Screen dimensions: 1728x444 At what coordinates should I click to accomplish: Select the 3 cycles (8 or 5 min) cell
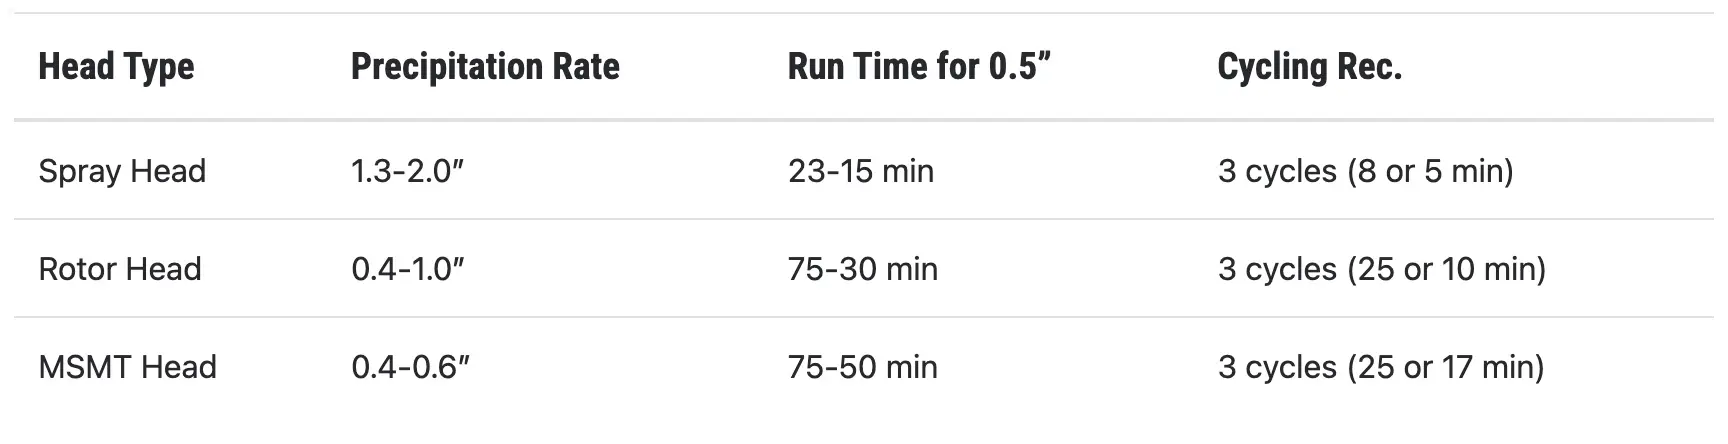pos(1365,171)
